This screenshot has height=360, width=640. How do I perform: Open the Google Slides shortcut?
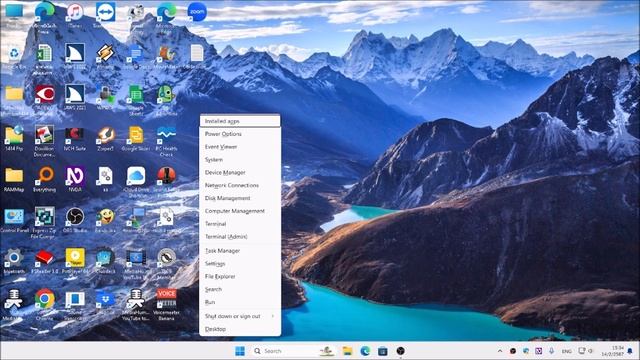[136, 139]
